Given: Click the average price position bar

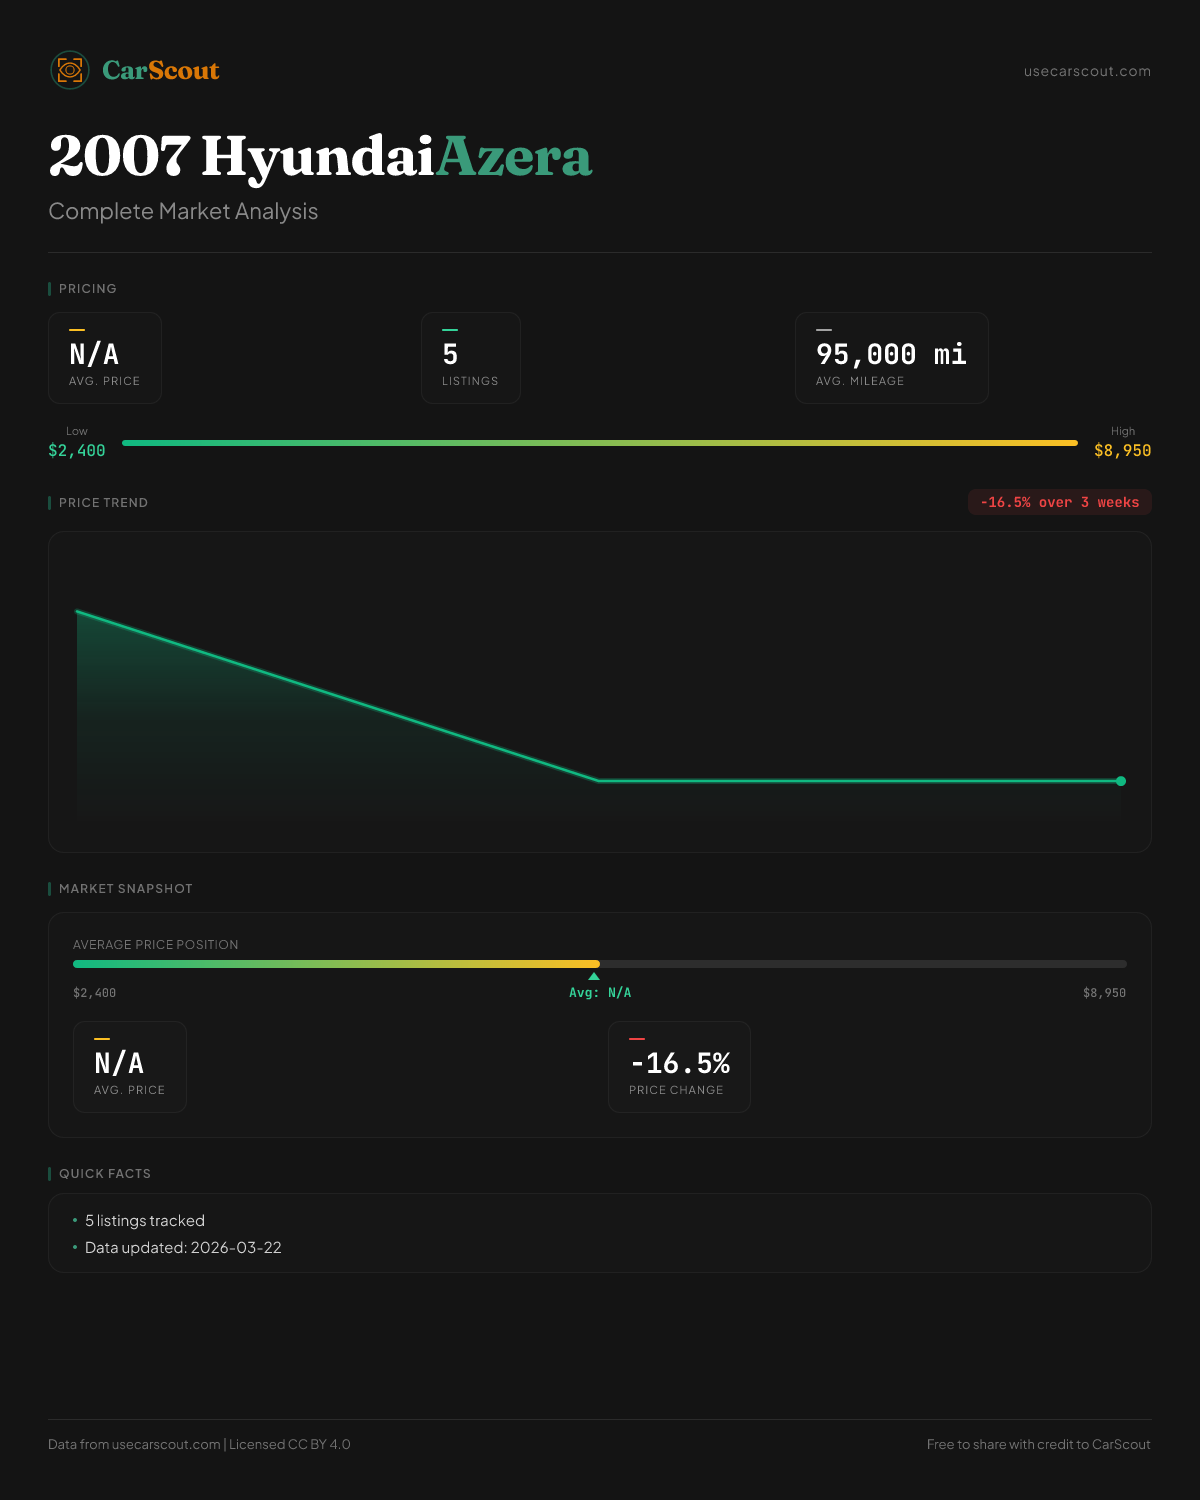Looking at the screenshot, I should coord(600,964).
